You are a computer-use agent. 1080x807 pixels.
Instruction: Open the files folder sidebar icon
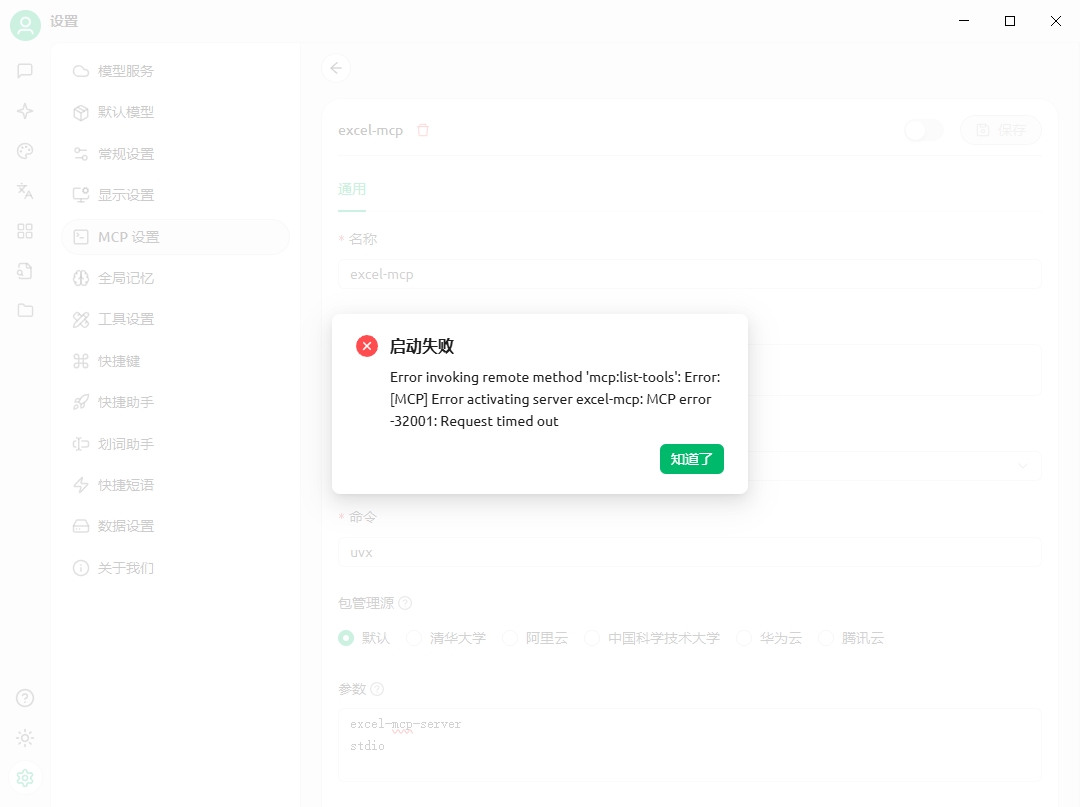25,311
